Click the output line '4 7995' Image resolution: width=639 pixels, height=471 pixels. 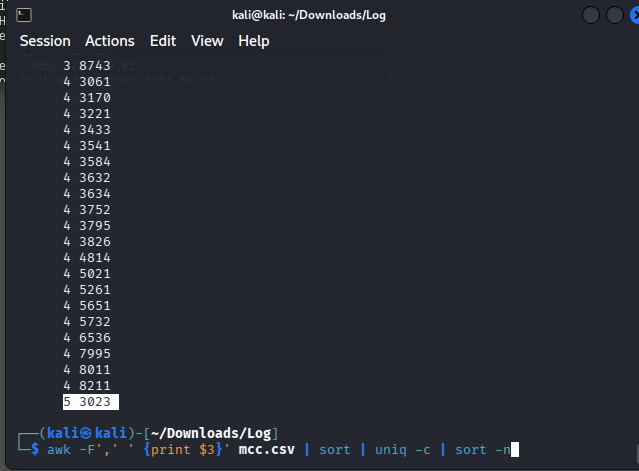[x=87, y=354]
